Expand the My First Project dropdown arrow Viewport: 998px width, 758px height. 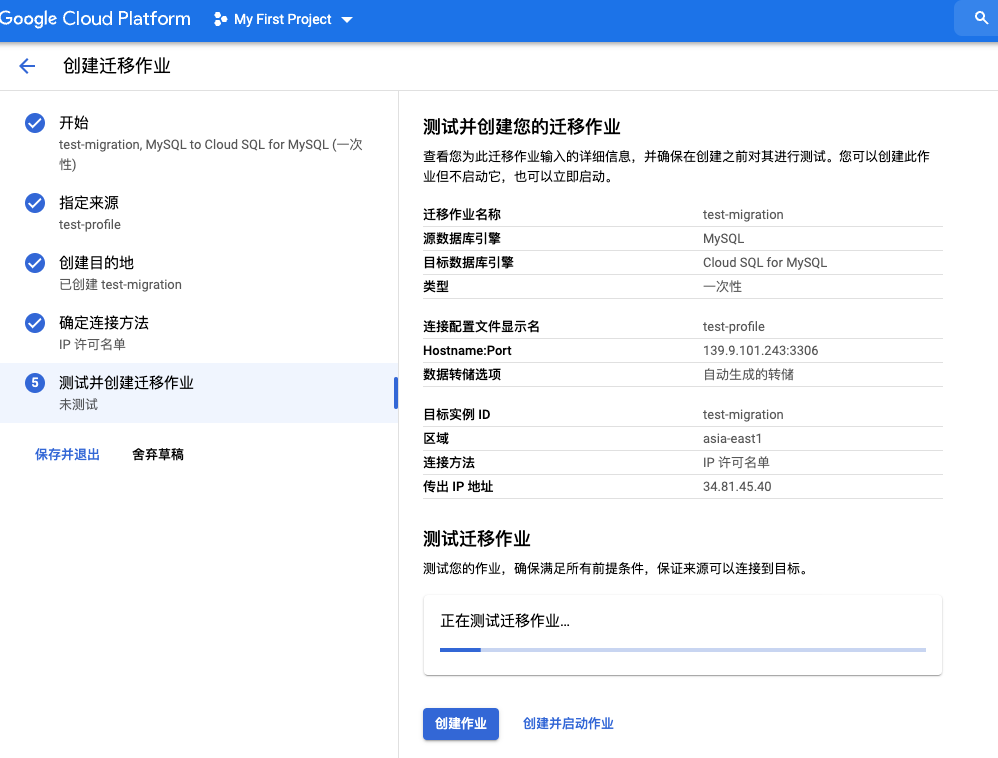pos(347,20)
